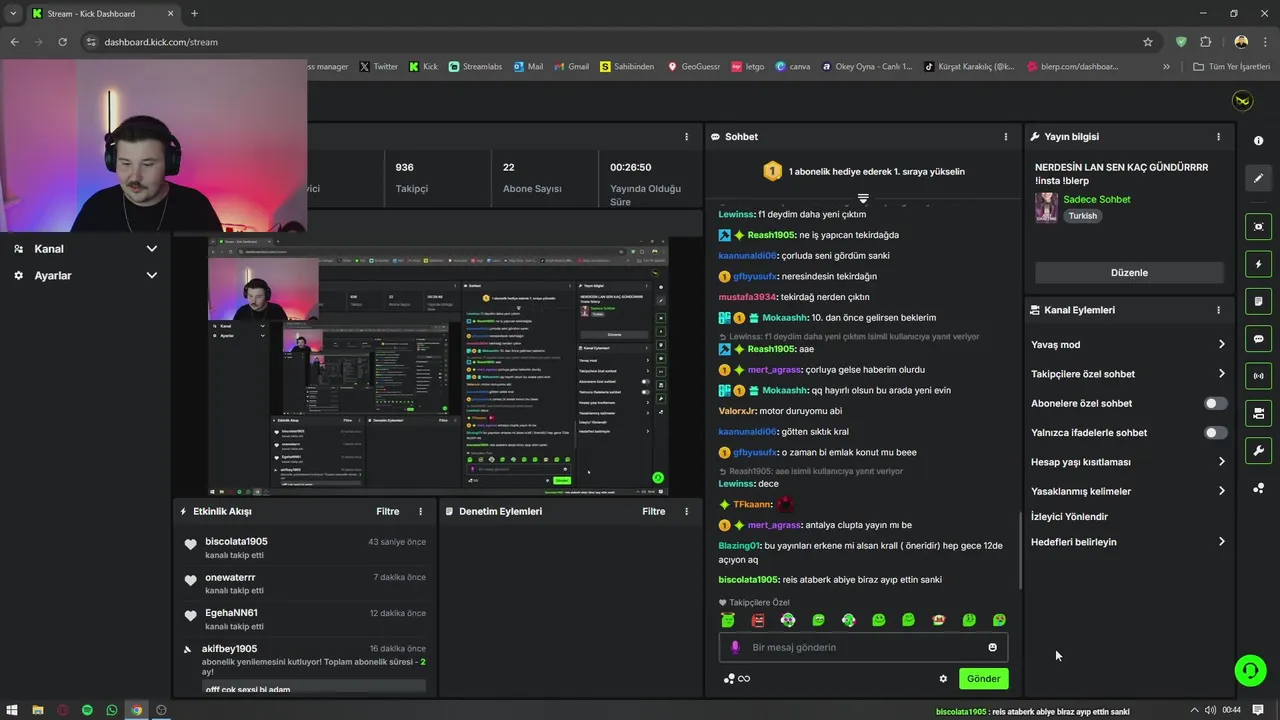Open stats panel three-dot menu
1280x720 pixels.
click(x=686, y=137)
